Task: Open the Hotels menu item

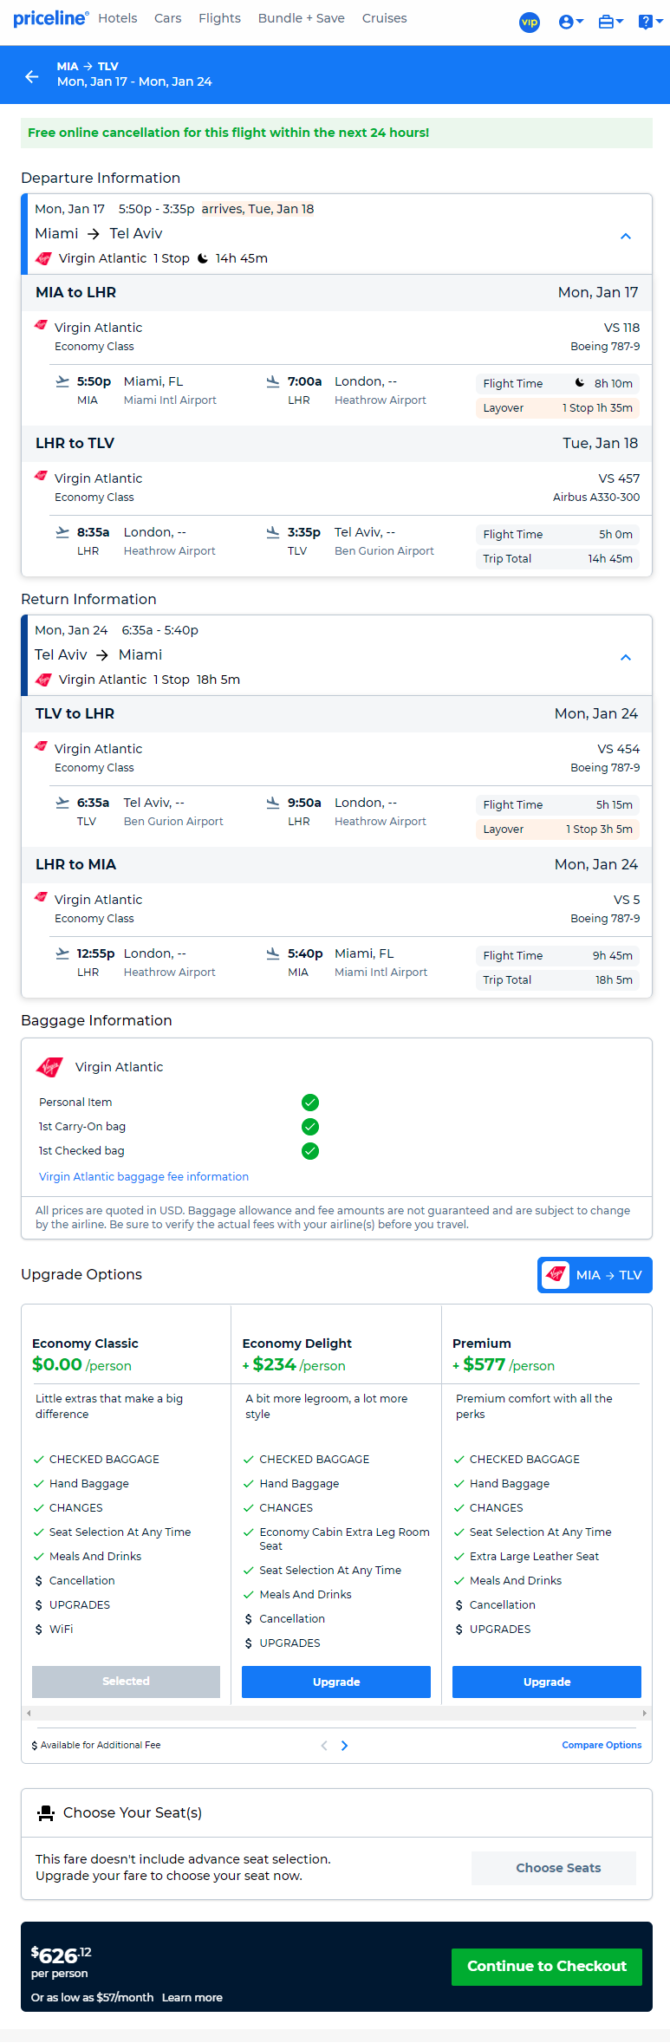Action: click(118, 18)
